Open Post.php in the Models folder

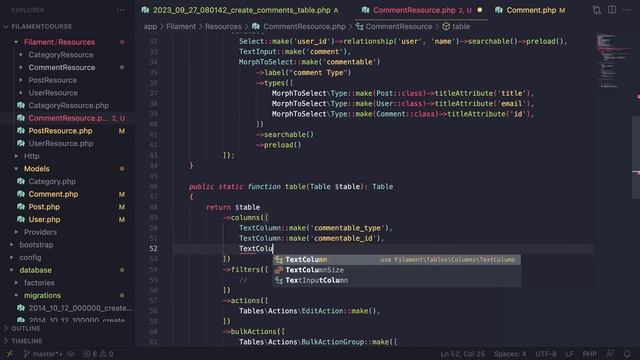click(x=44, y=207)
